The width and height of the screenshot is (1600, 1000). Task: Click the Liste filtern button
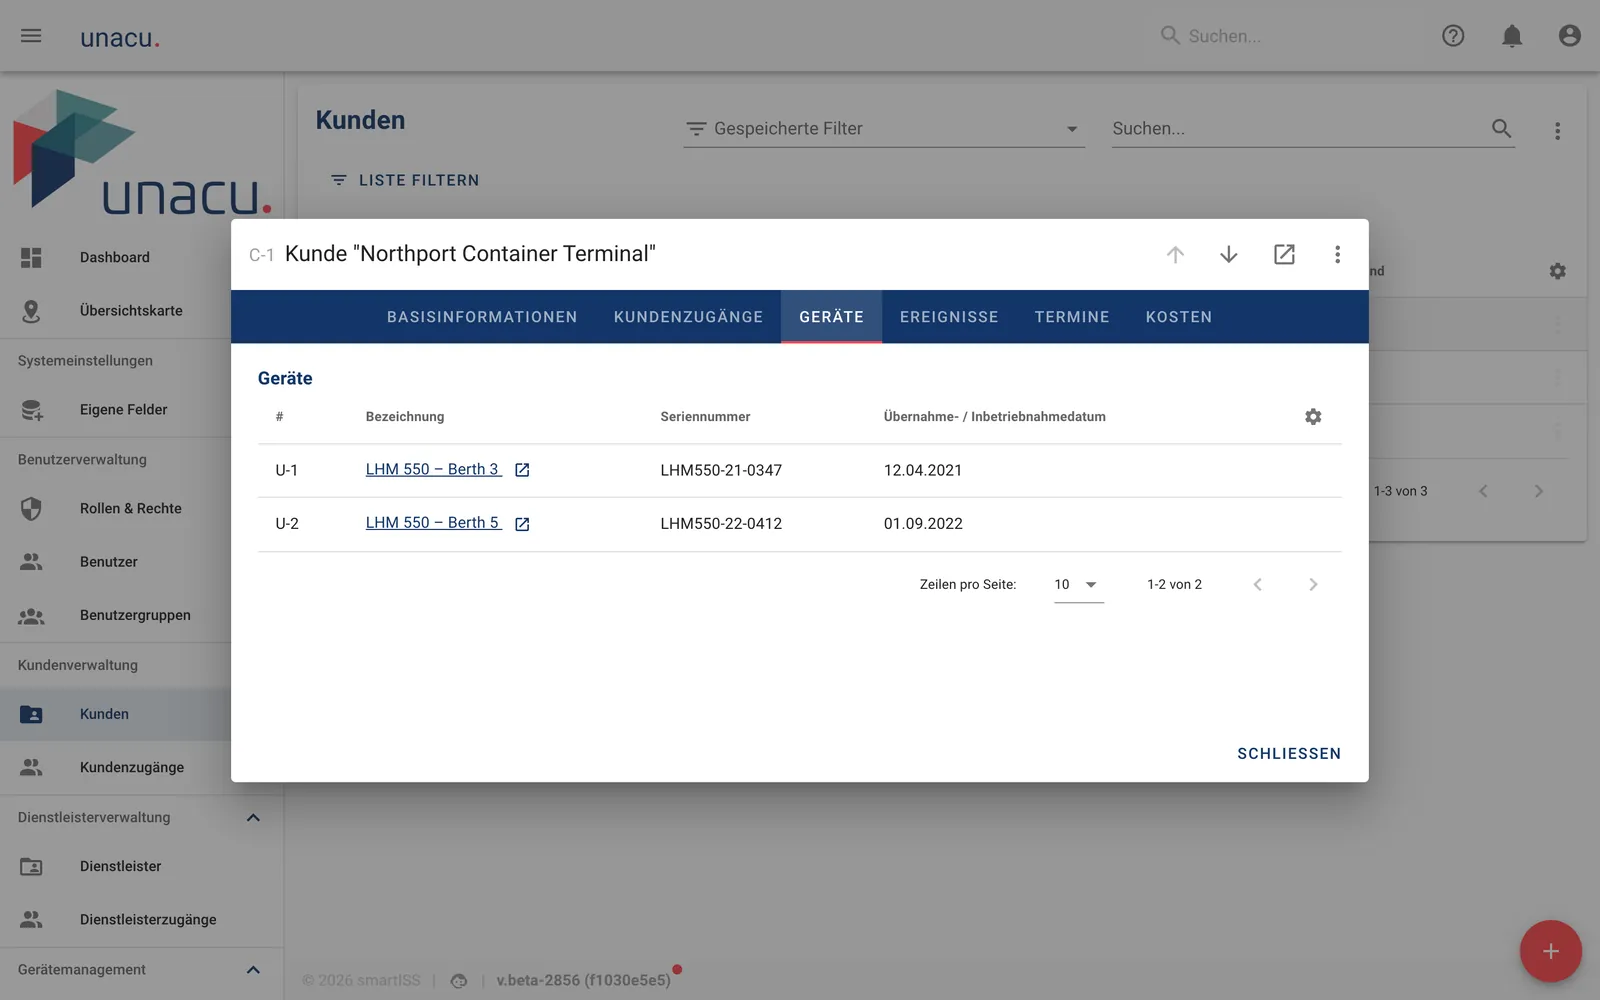point(405,180)
